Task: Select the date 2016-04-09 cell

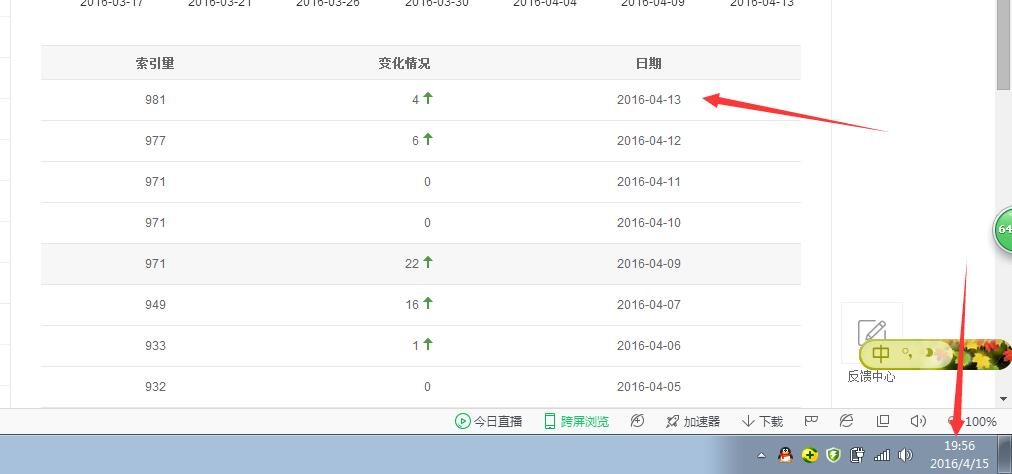Action: 649,263
